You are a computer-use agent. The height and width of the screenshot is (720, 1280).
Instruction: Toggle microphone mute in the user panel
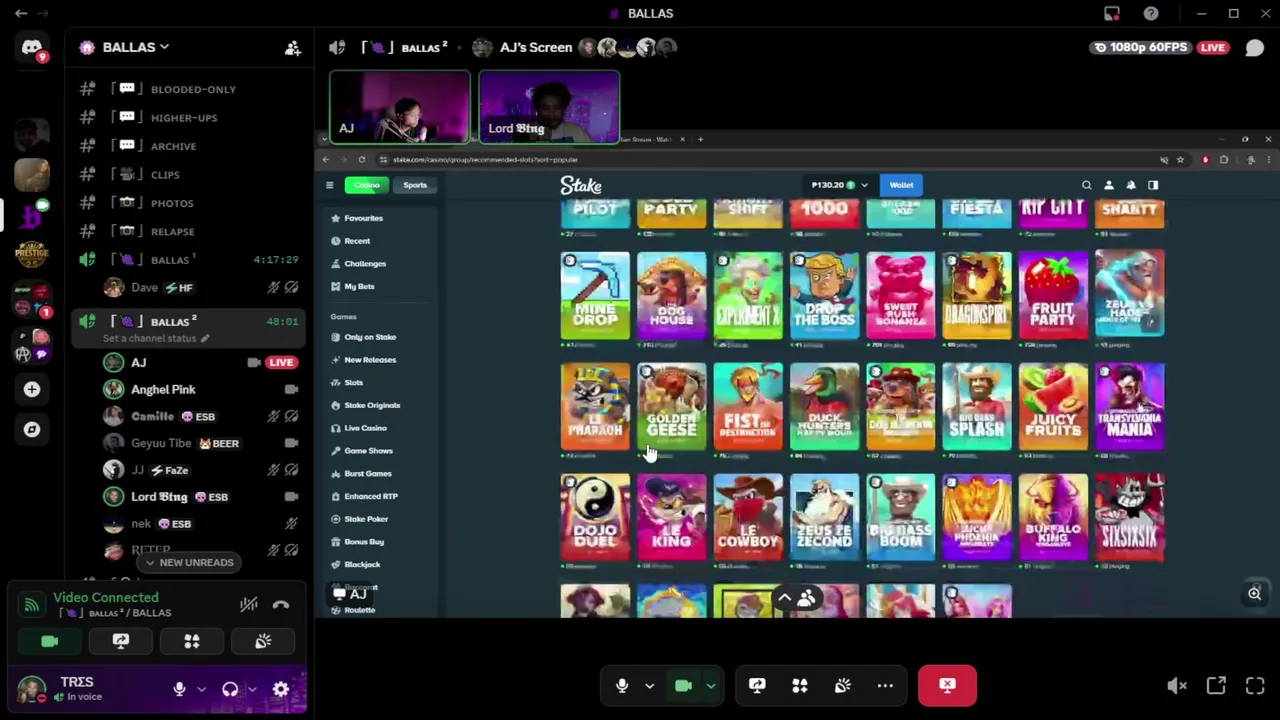pos(179,689)
